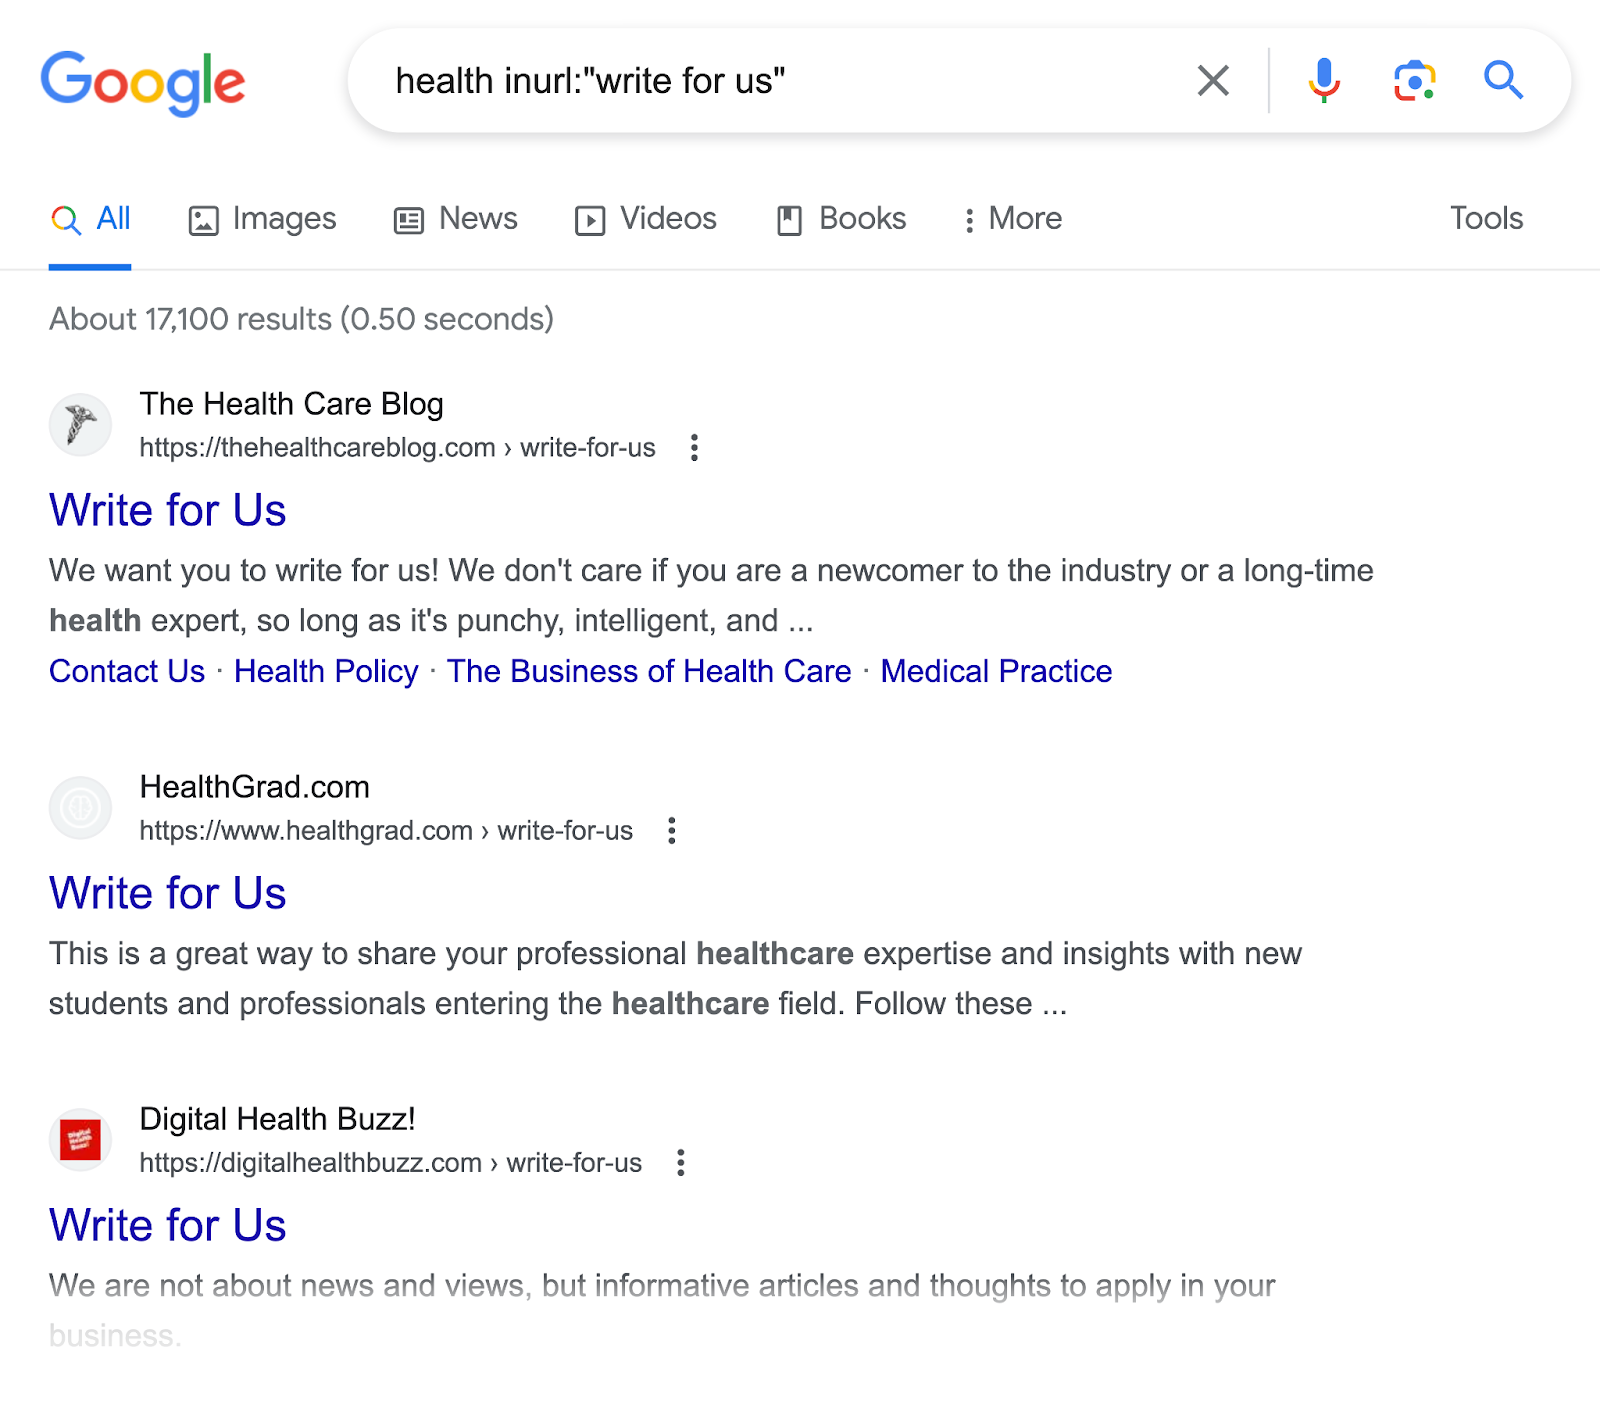Open the three-dot menu for The Health Care Blog
1600x1401 pixels.
pyautogui.click(x=694, y=449)
